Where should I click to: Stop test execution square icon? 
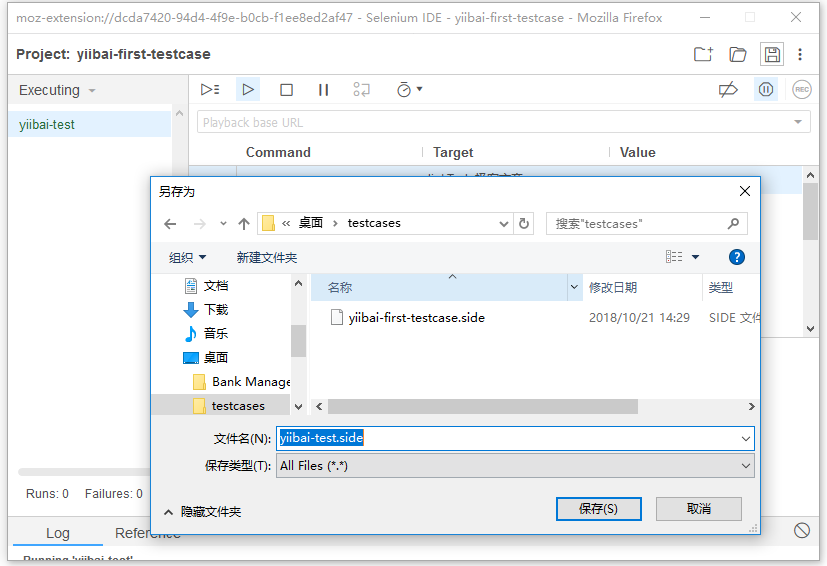[x=286, y=90]
